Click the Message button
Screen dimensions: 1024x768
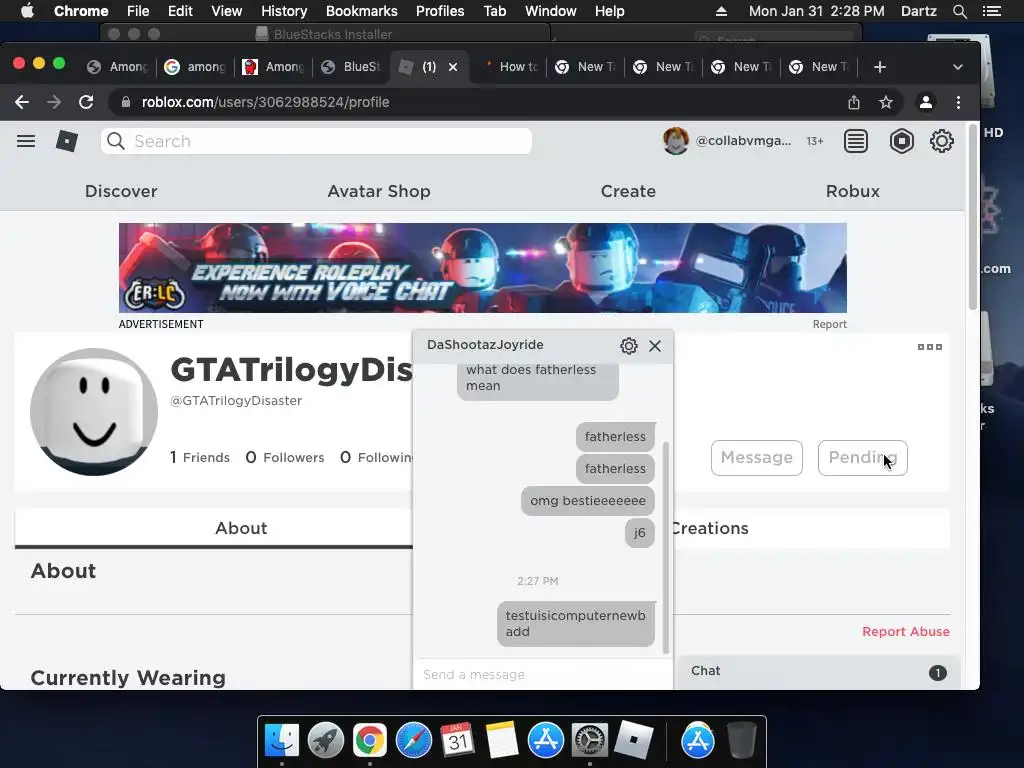pos(756,458)
